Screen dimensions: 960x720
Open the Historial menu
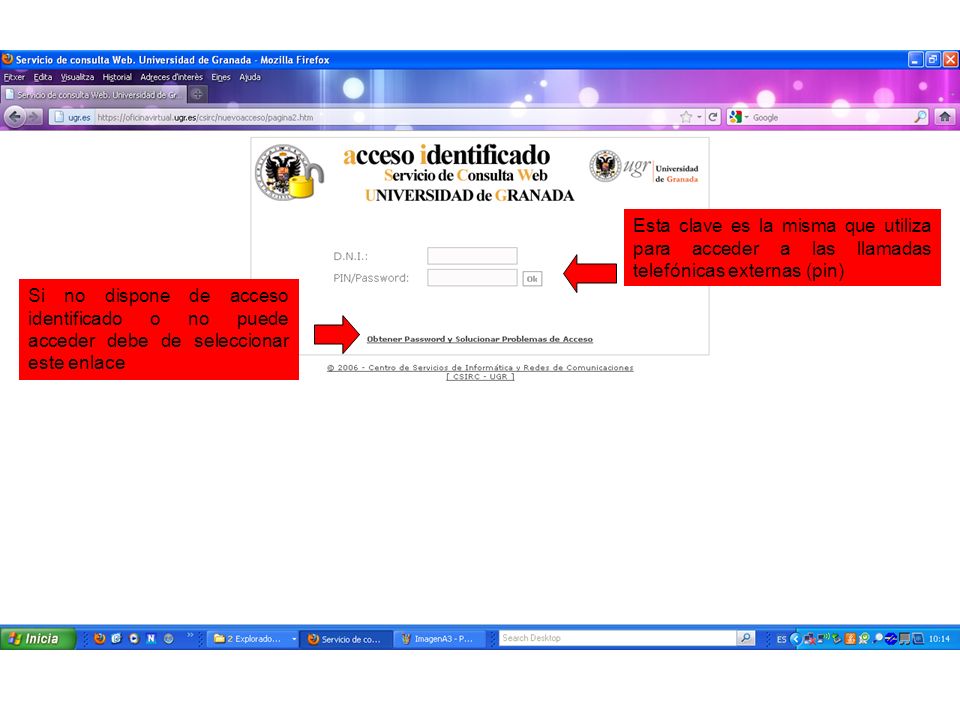point(117,77)
